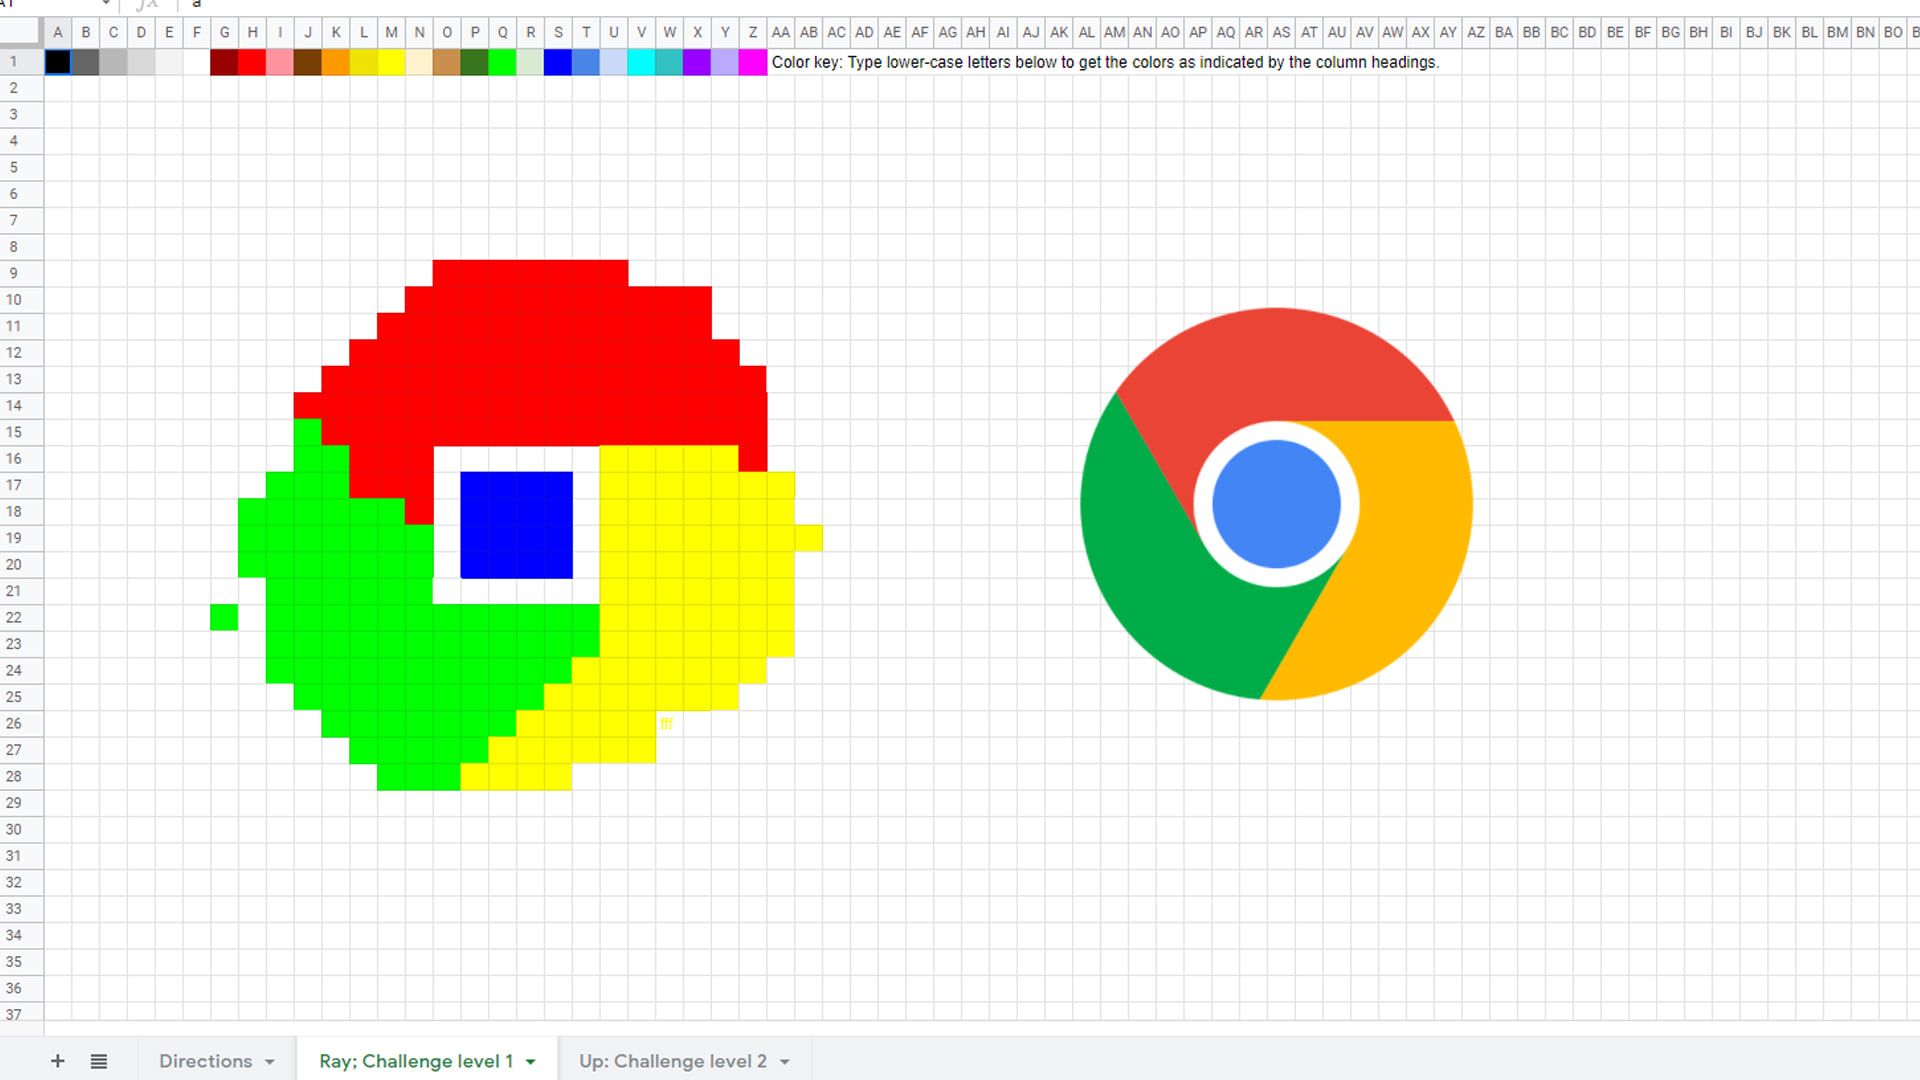Select the purple swatch in cell X1

click(697, 62)
